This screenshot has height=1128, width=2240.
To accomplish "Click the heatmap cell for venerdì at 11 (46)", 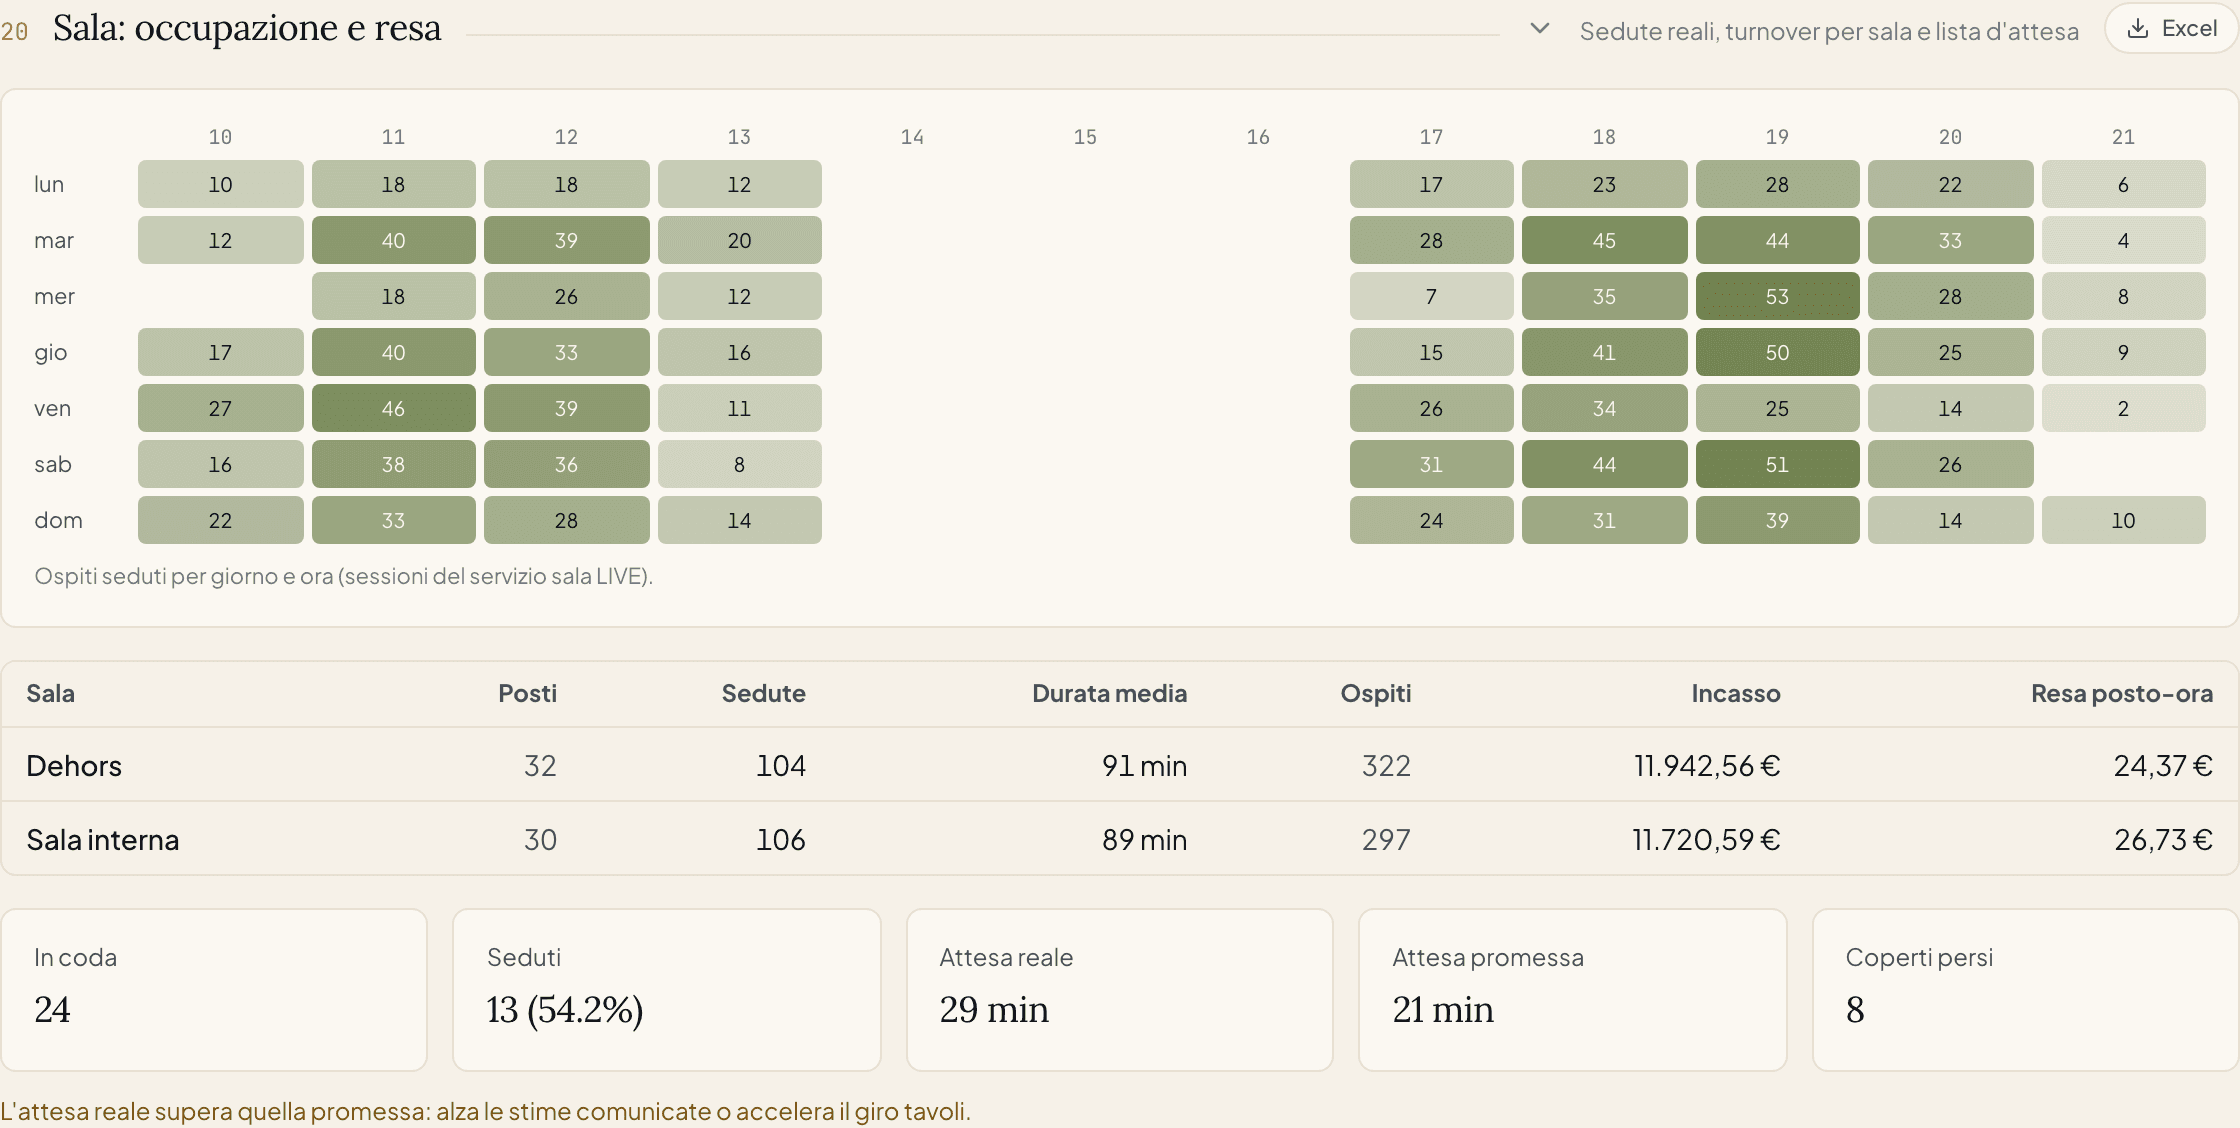I will point(393,408).
